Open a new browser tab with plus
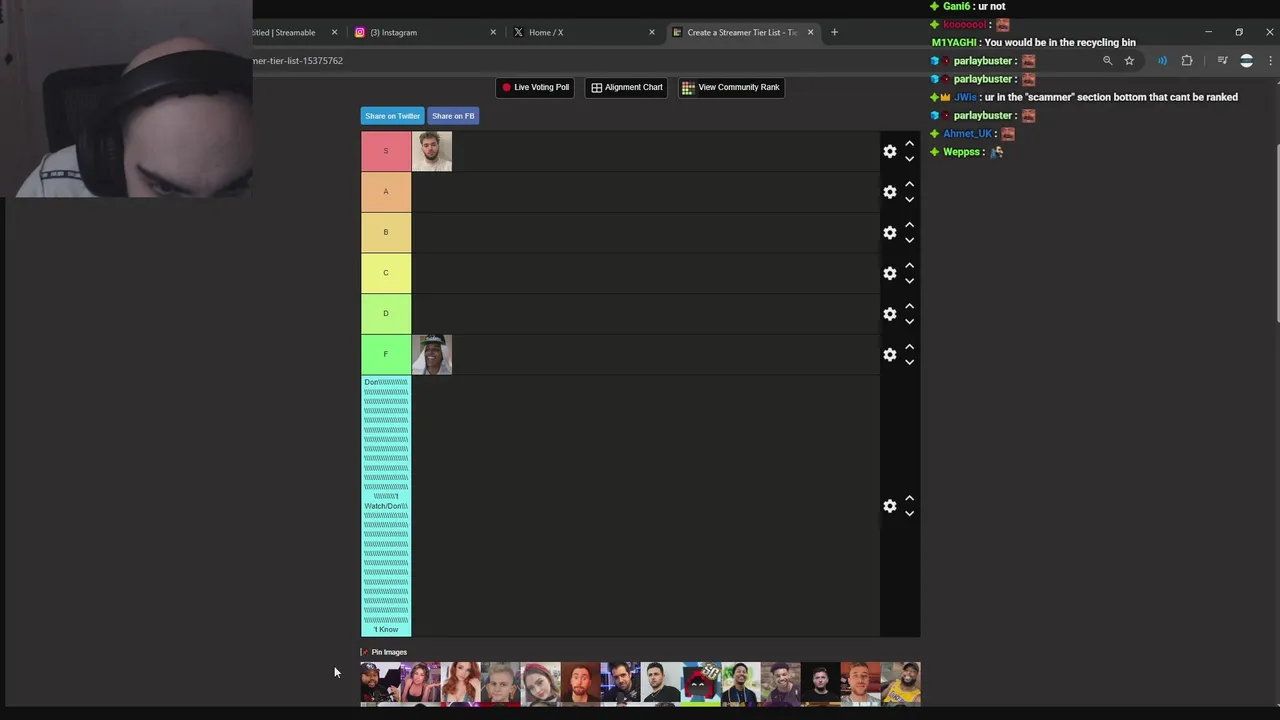This screenshot has width=1280, height=720. (835, 32)
